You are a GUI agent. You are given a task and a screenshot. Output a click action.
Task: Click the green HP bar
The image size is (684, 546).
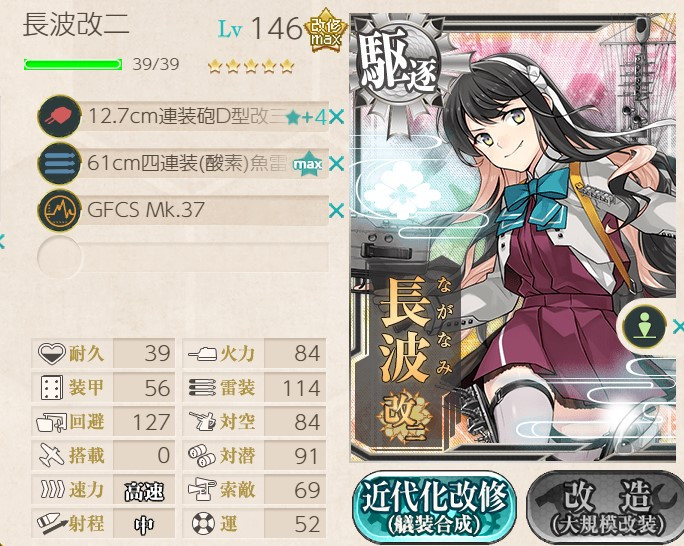click(73, 65)
